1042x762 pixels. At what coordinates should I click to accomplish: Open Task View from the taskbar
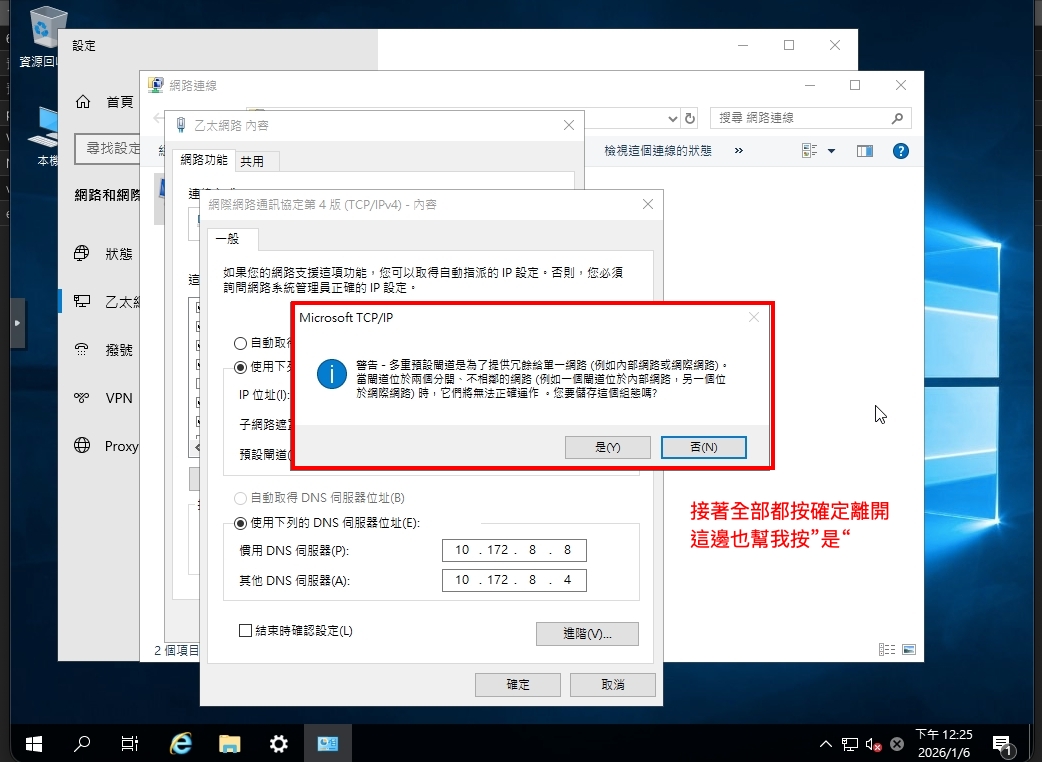[x=130, y=743]
